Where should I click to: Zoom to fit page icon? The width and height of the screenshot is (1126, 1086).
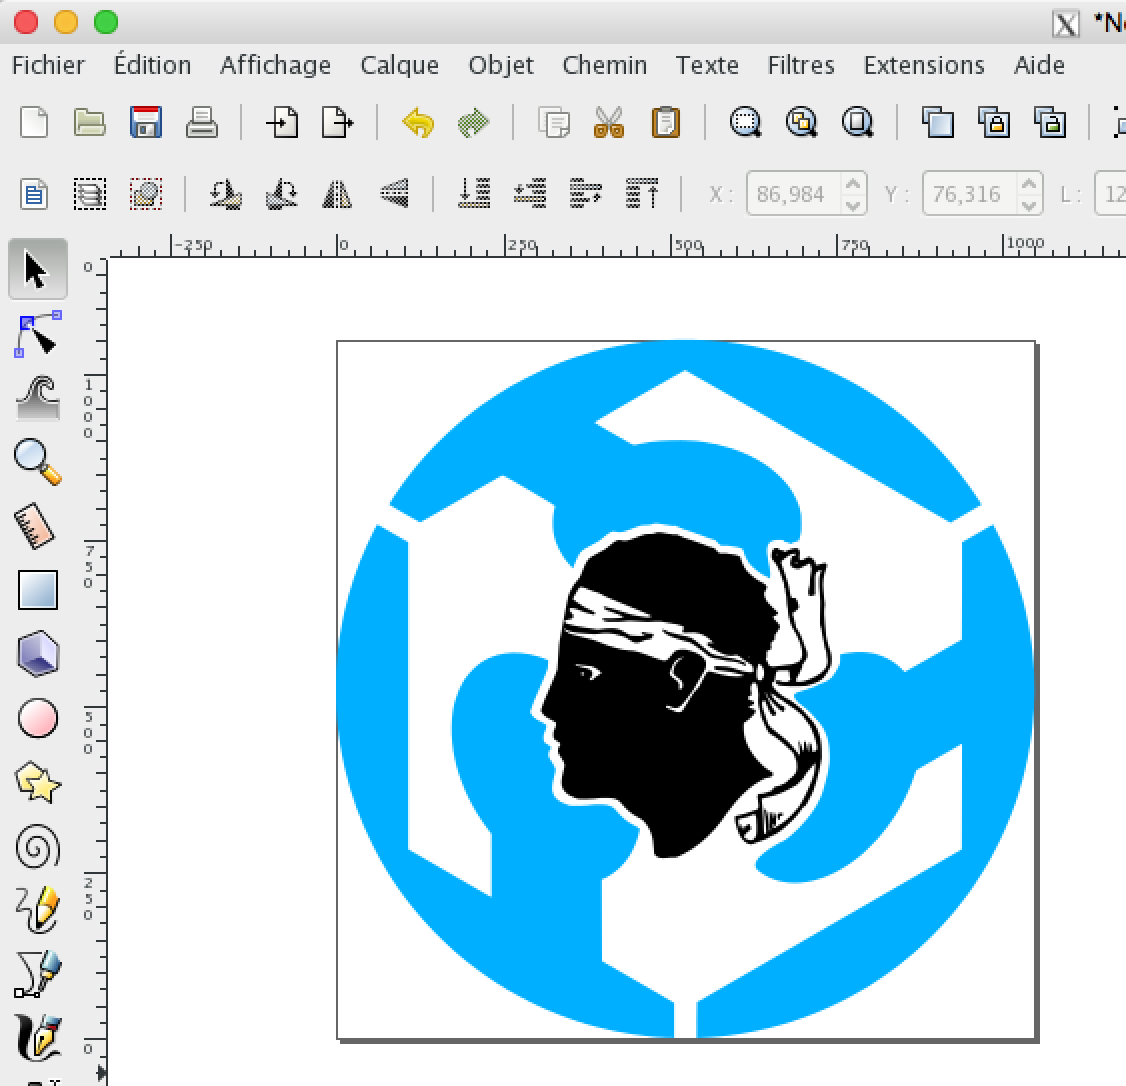(857, 122)
